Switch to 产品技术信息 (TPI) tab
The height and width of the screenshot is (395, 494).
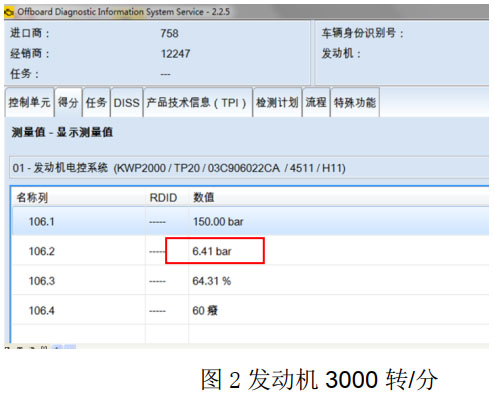(197, 102)
